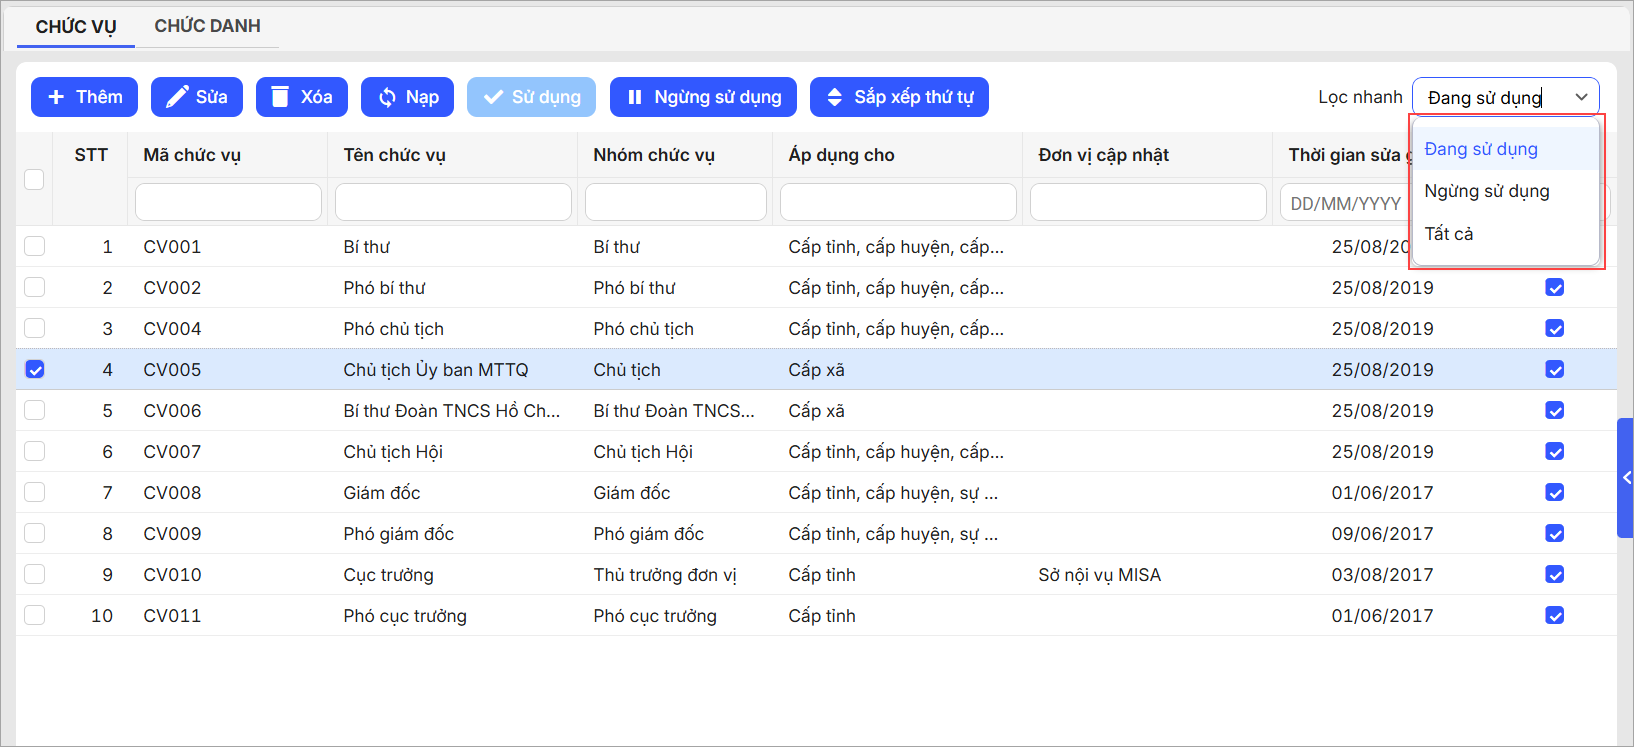The image size is (1634, 747).
Task: Choose 'Ngừng sử dụng' from the filter list
Action: (1486, 191)
